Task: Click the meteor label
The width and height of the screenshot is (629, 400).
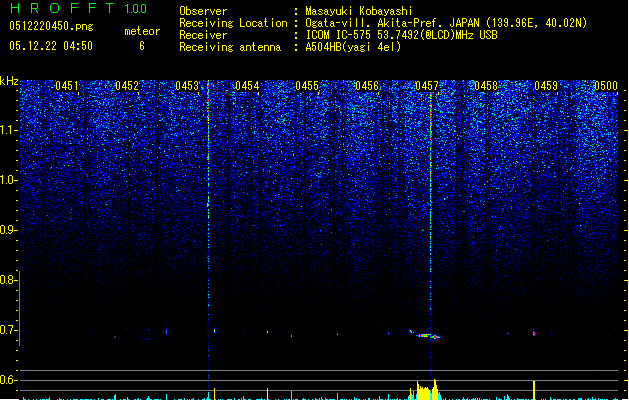Action: coord(142,31)
